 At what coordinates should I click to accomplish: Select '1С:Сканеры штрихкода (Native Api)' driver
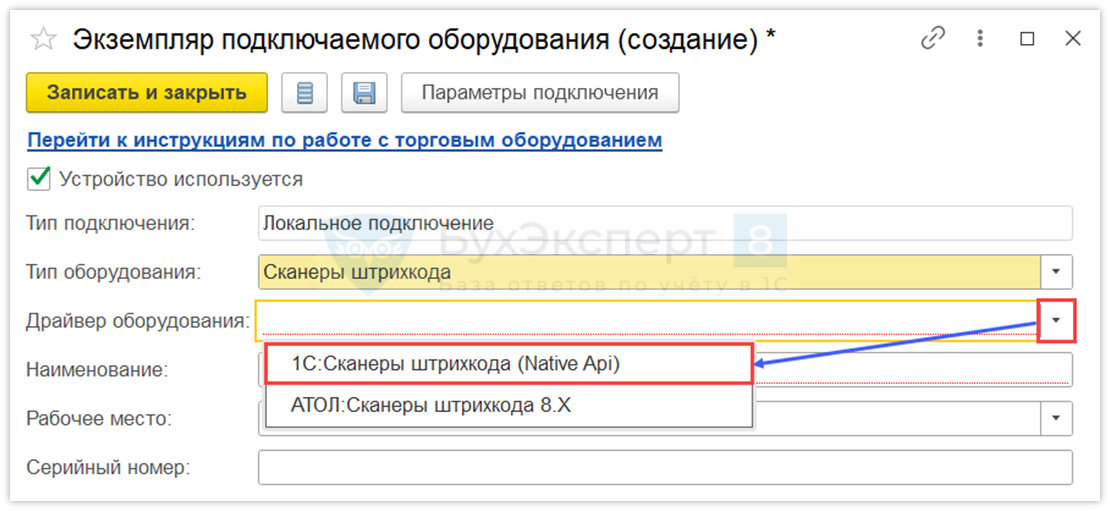508,364
